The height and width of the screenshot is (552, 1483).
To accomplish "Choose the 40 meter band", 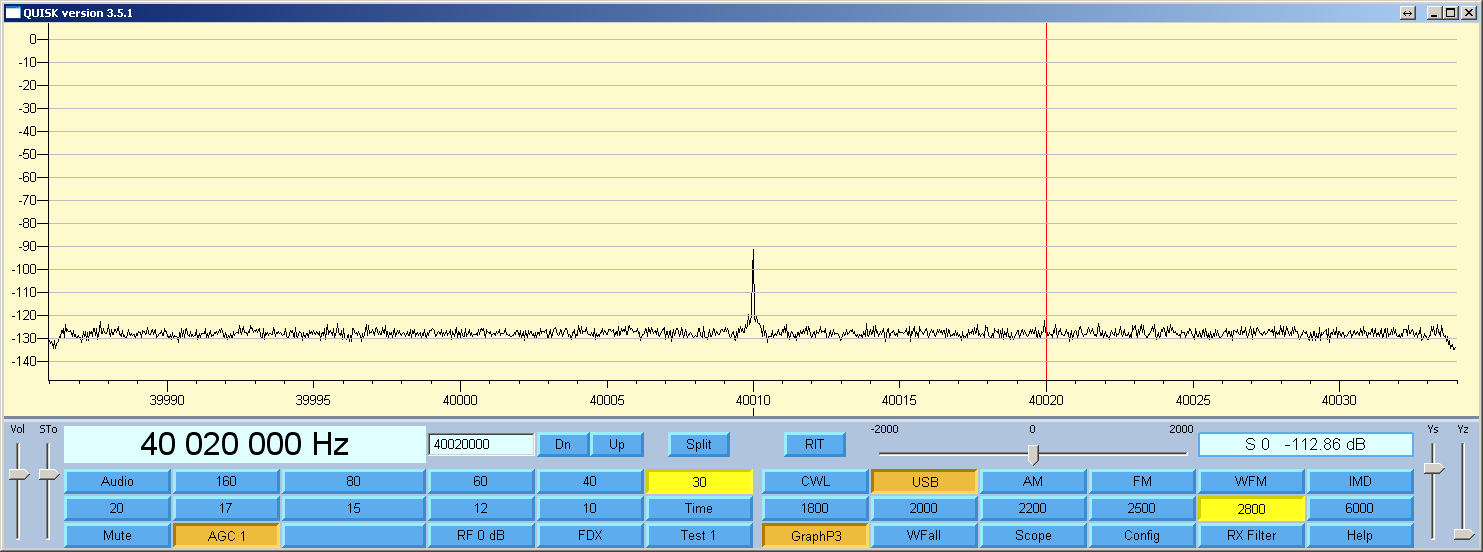I will point(590,481).
